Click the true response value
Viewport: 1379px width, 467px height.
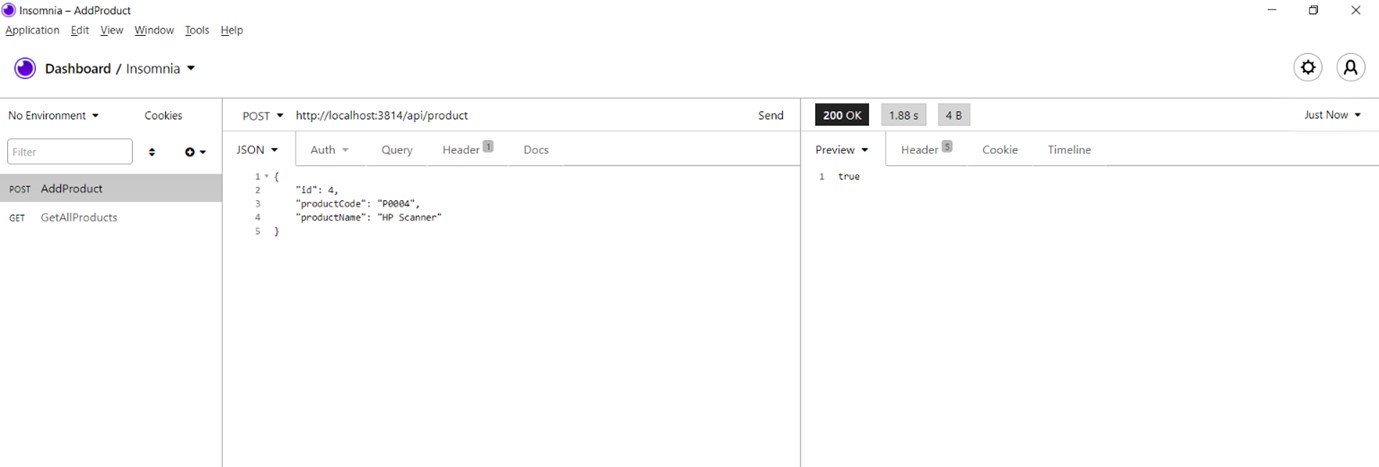pos(849,177)
